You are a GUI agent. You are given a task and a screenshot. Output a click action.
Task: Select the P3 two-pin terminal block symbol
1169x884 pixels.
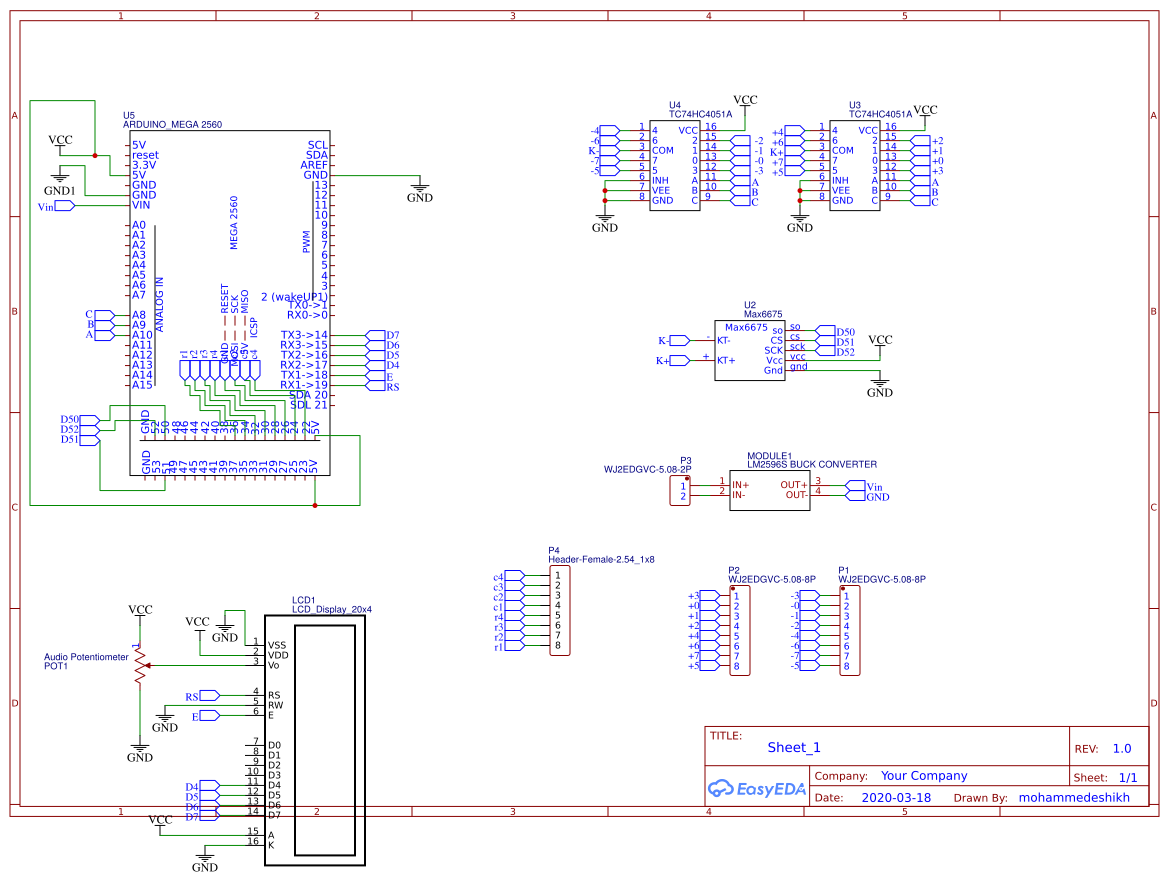(x=680, y=490)
